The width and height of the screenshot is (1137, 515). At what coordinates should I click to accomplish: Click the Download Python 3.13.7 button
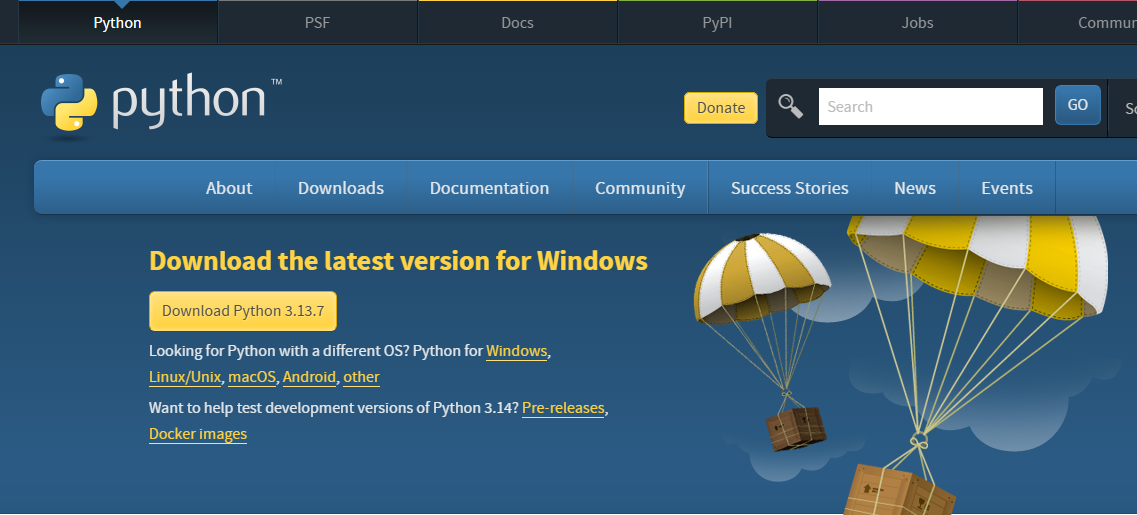[x=243, y=311]
